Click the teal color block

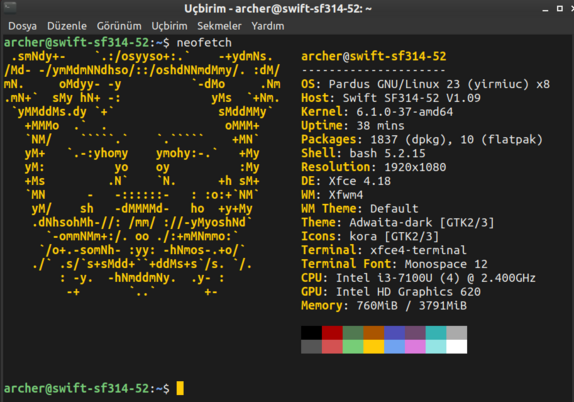coord(436,333)
